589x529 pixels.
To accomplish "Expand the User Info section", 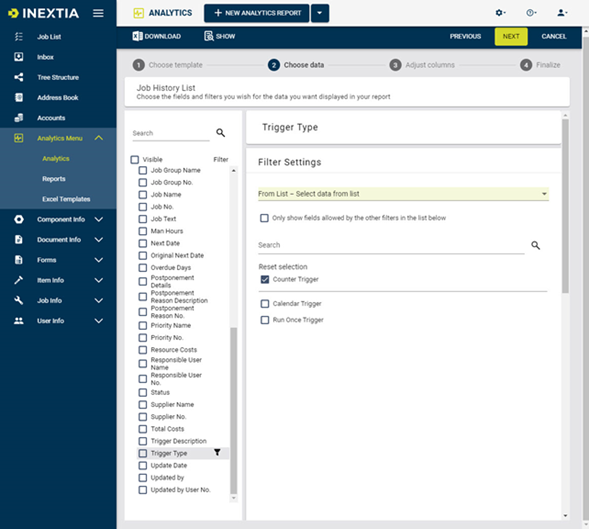I will click(99, 321).
